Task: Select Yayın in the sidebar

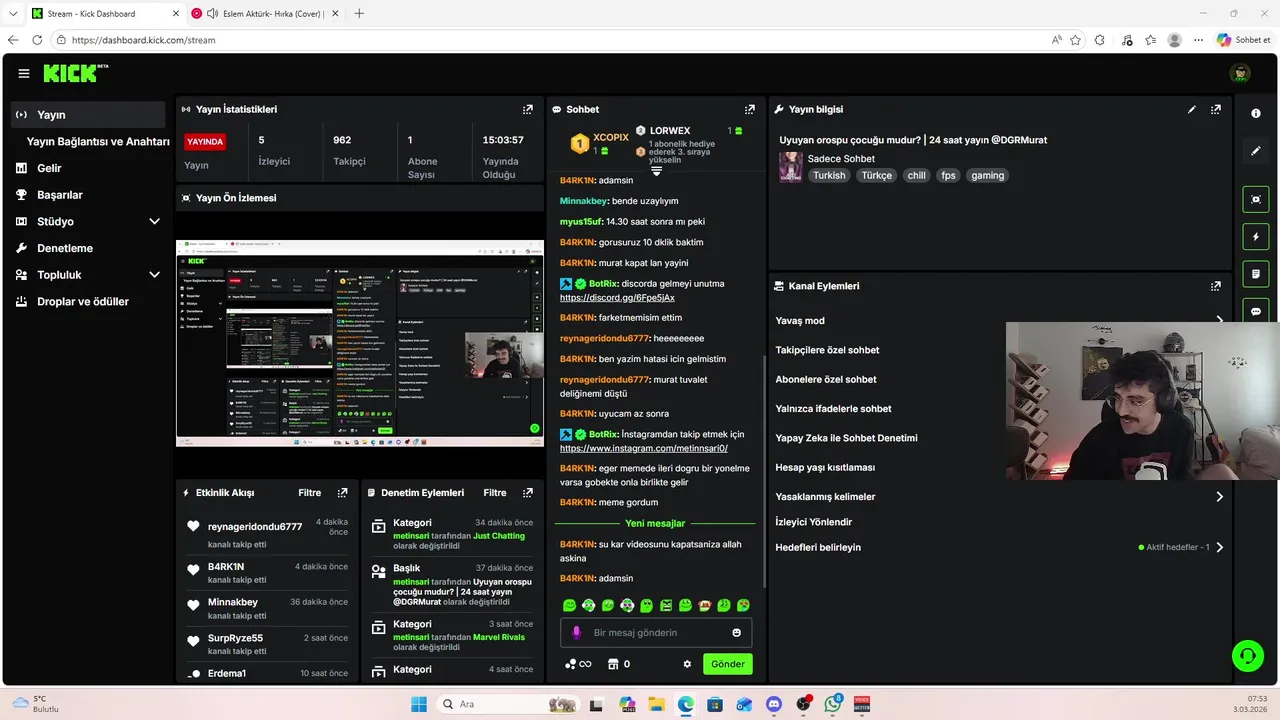Action: click(x=88, y=115)
